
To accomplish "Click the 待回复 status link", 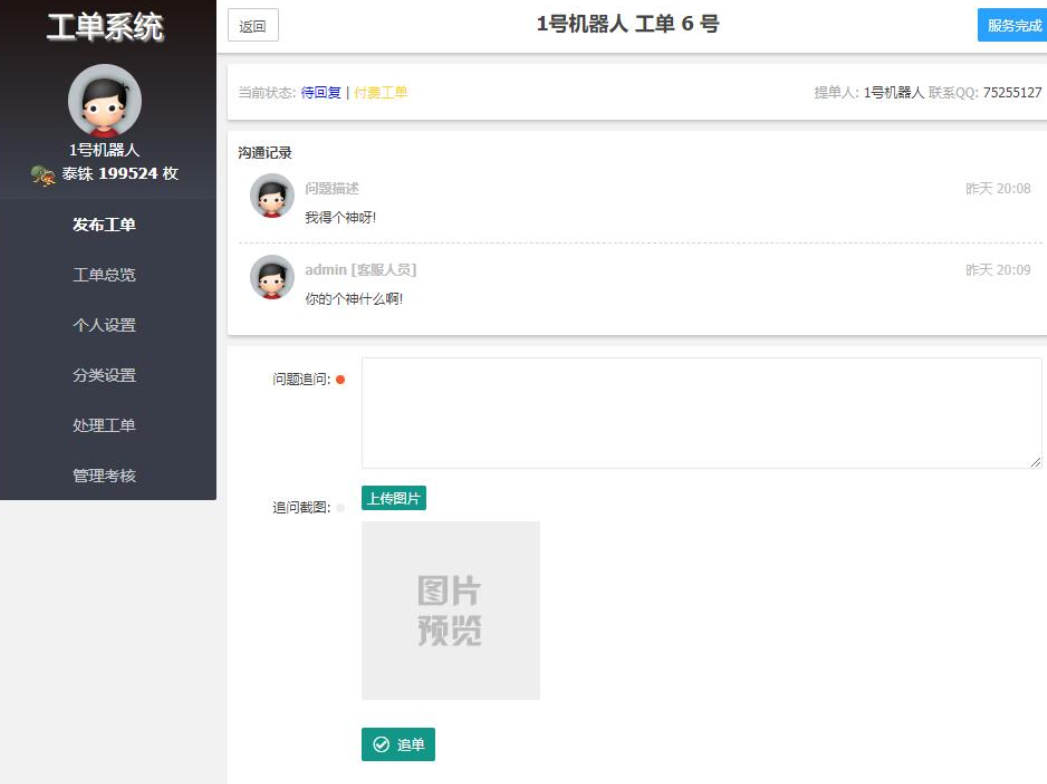I will tap(321, 93).
